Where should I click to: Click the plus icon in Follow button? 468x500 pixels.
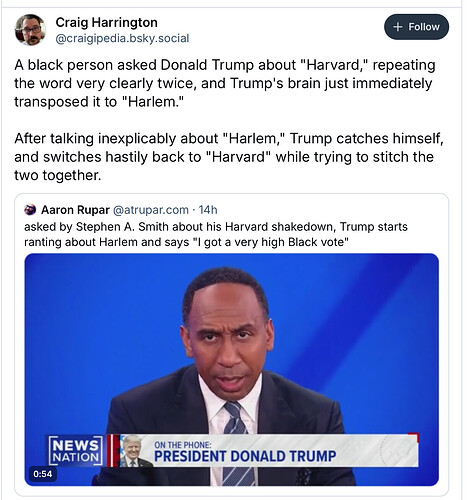398,27
